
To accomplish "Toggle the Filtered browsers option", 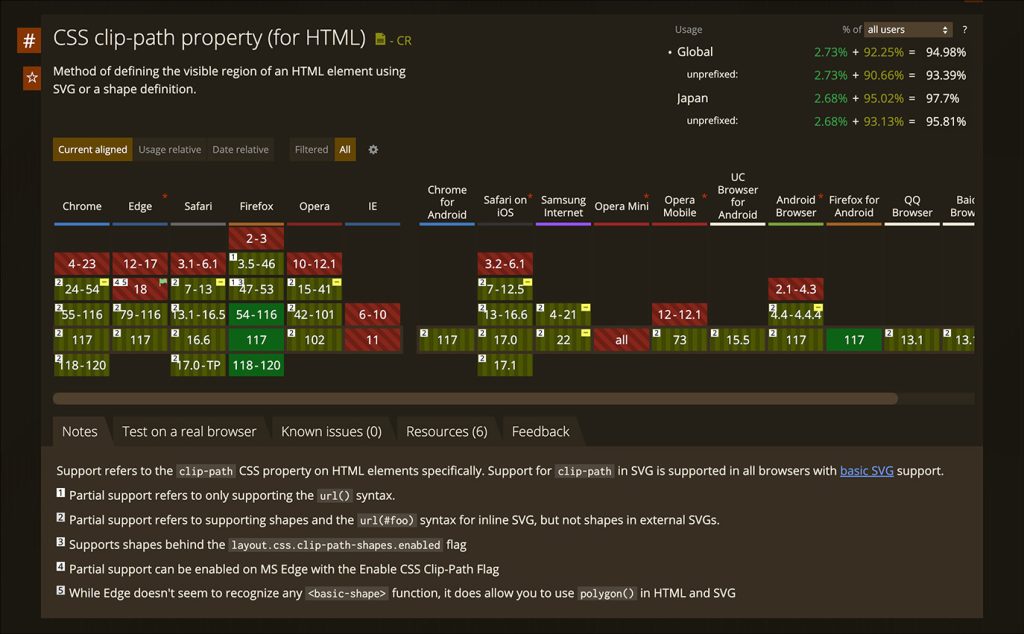I will [x=311, y=150].
